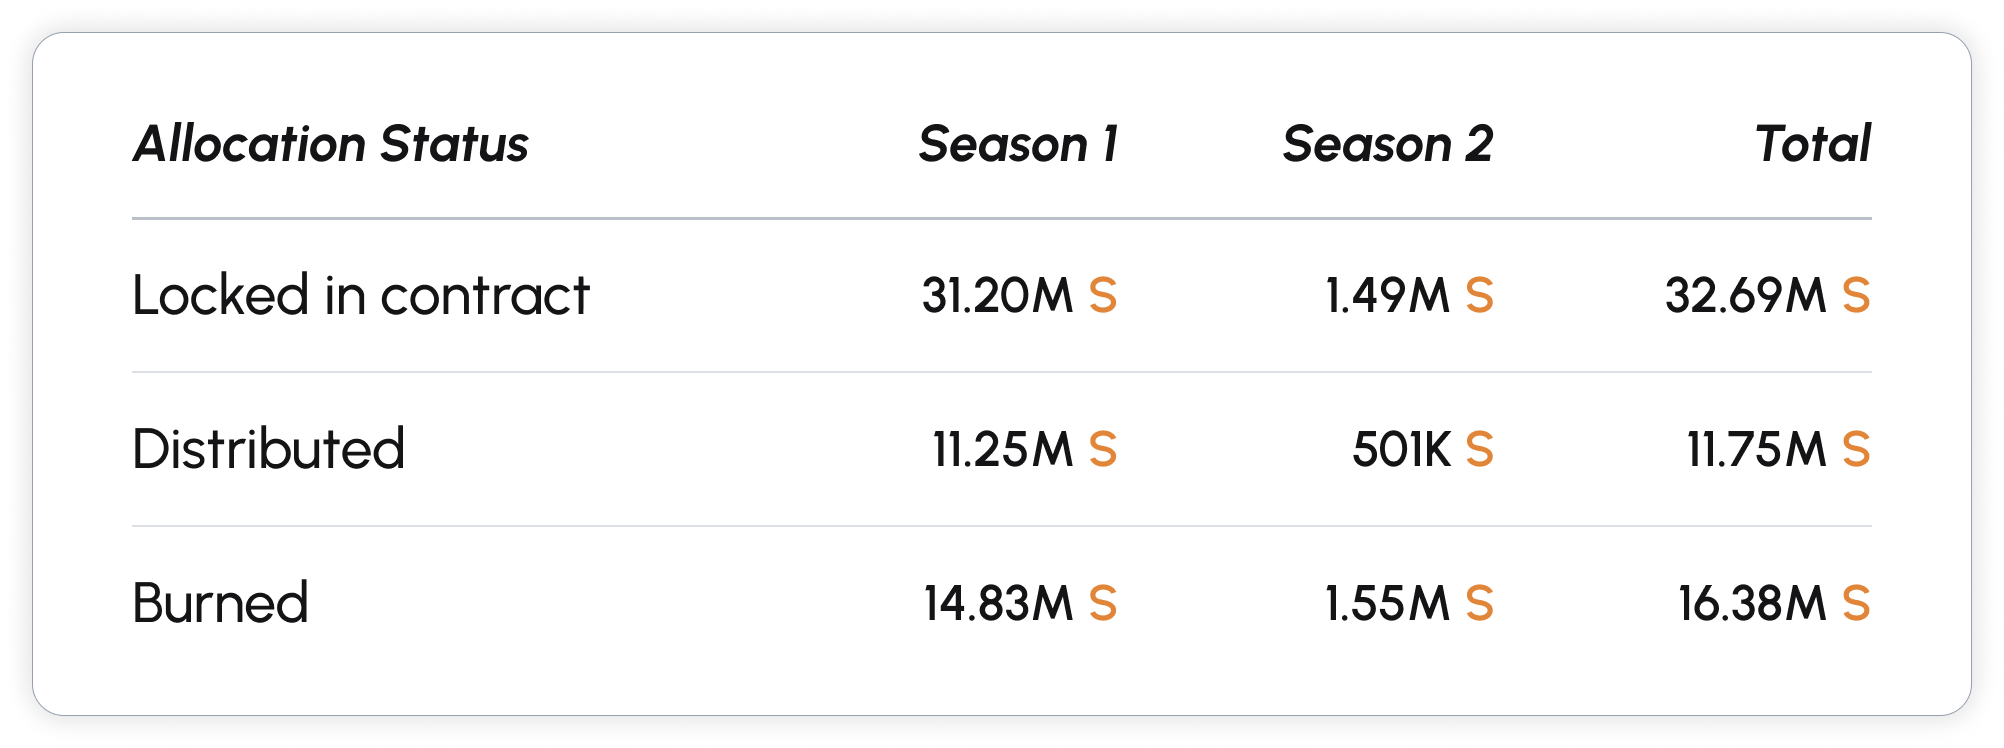This screenshot has height=748, width=2004.
Task: Click the Season 1 column header
Action: coord(1018,144)
